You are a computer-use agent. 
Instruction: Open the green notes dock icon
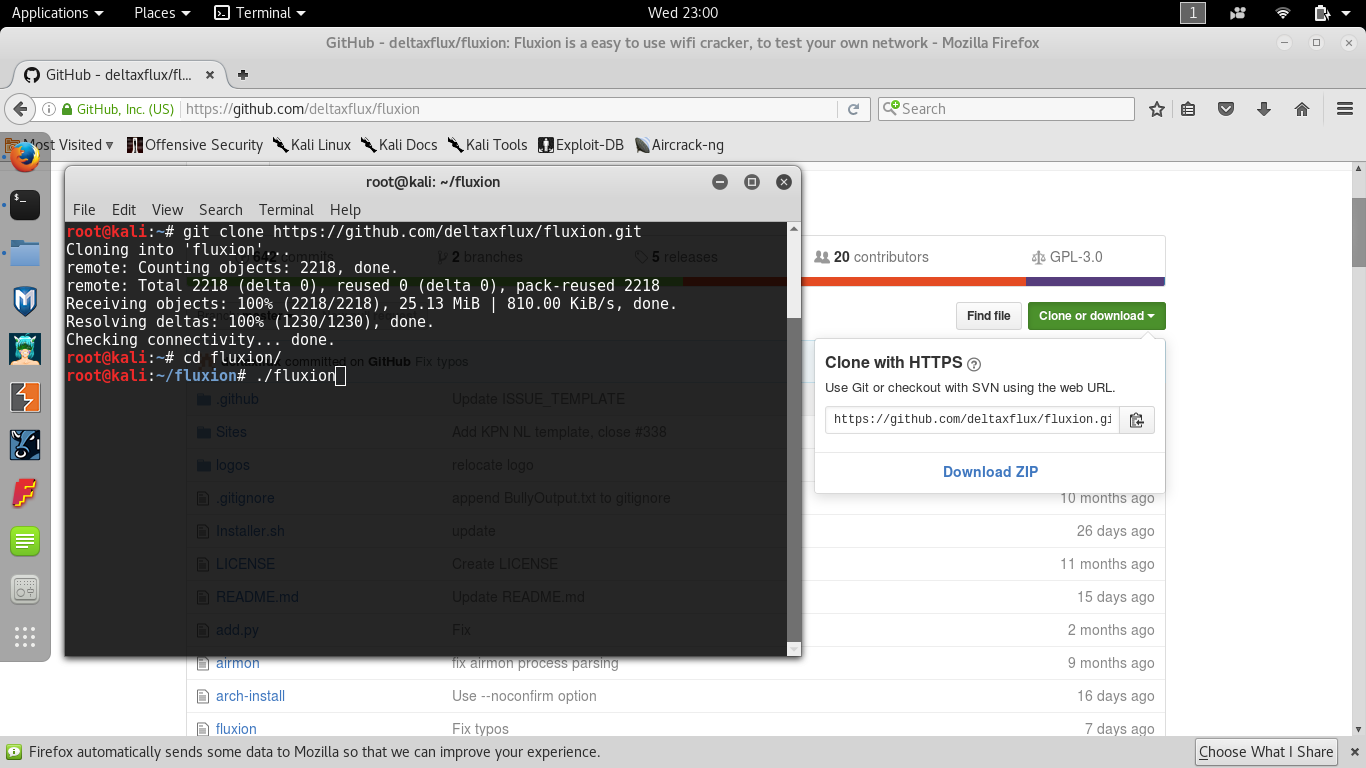point(25,541)
